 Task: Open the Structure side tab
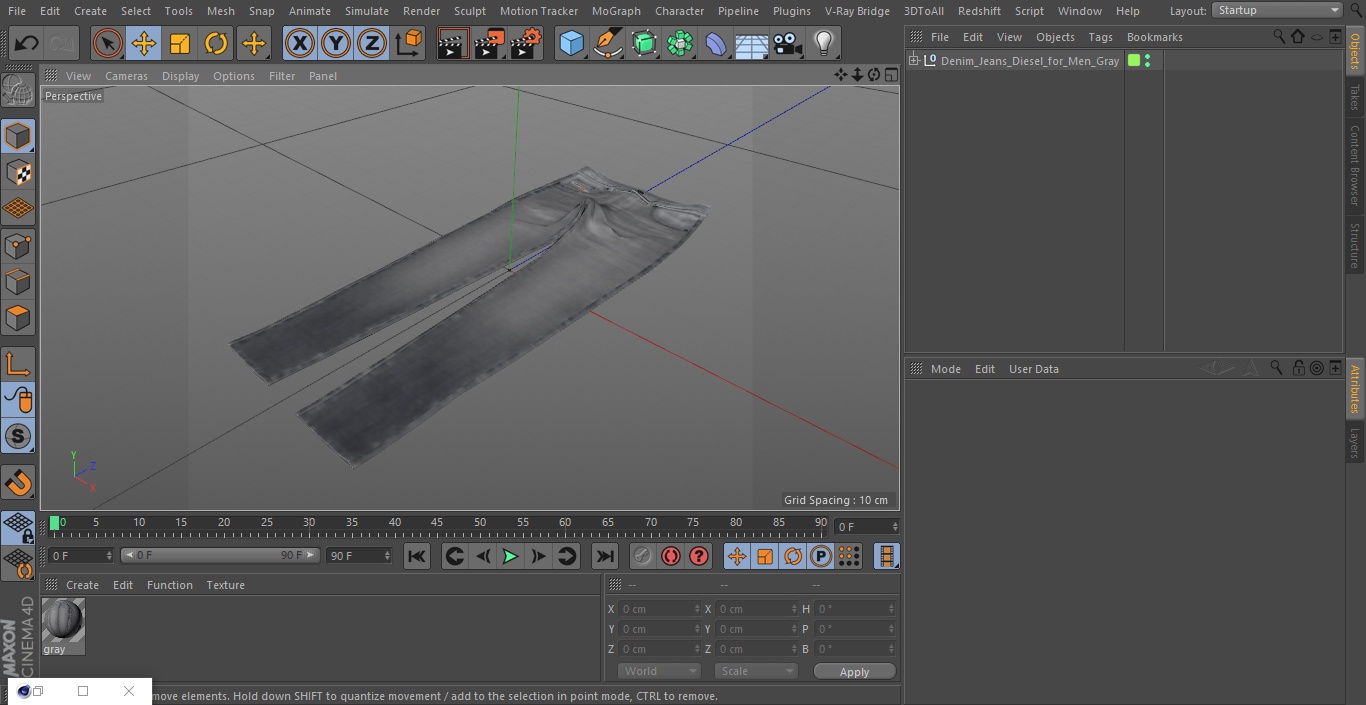click(x=1355, y=245)
